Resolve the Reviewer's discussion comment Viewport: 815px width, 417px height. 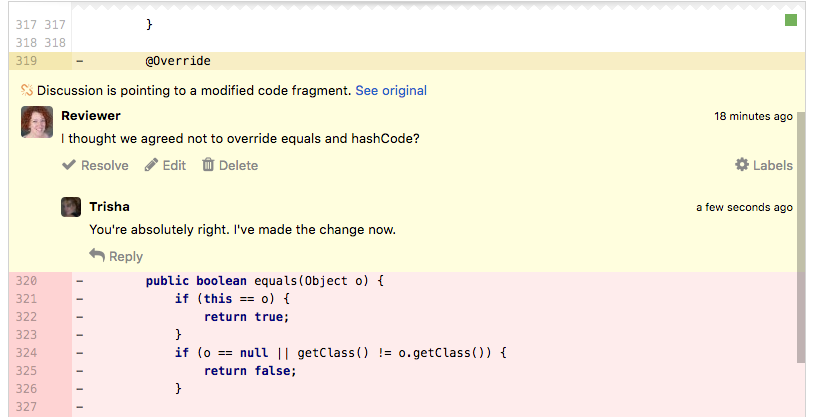[95, 165]
